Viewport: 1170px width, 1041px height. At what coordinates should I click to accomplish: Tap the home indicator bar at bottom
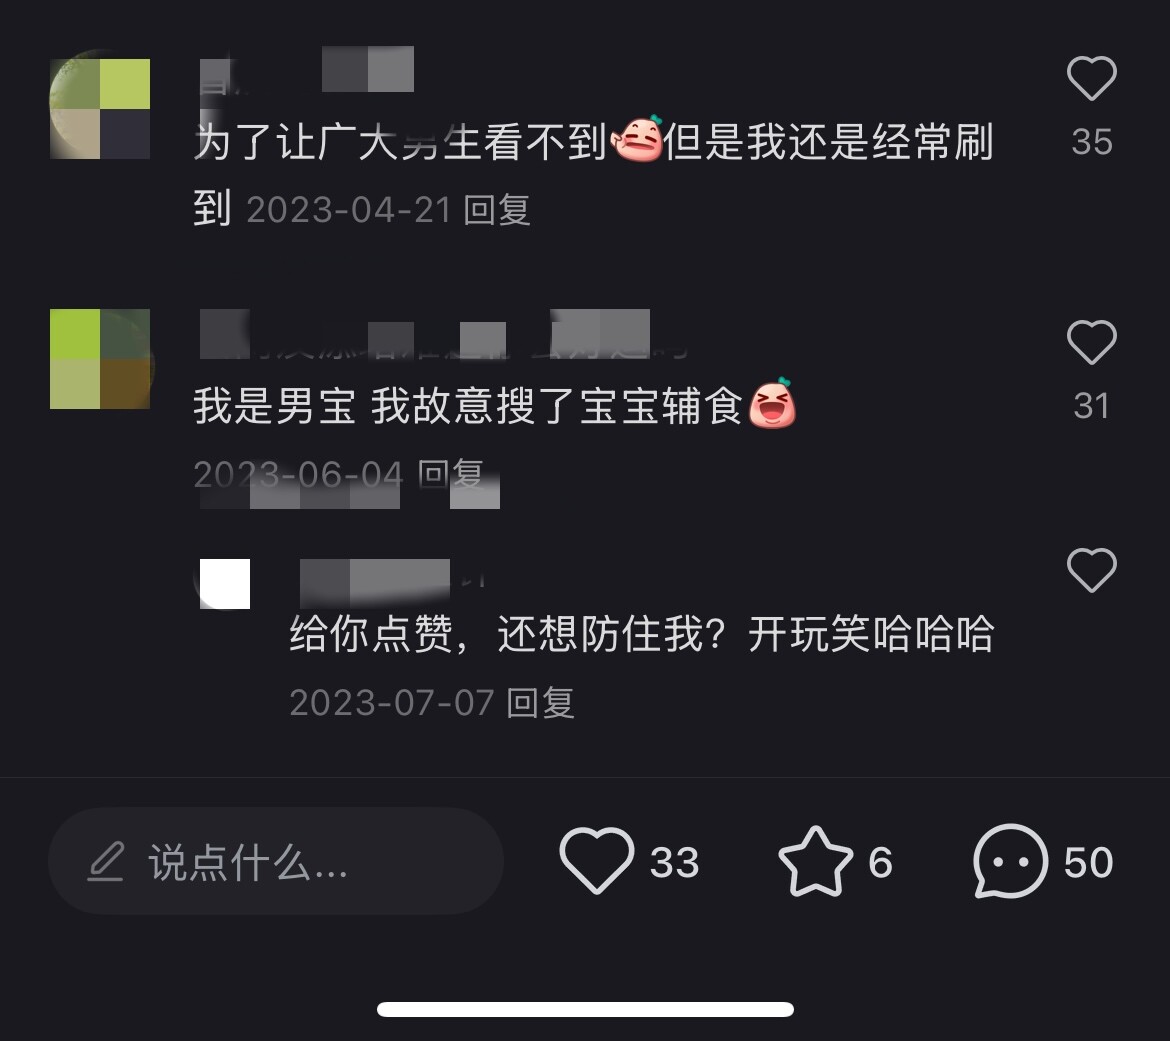(x=585, y=1009)
